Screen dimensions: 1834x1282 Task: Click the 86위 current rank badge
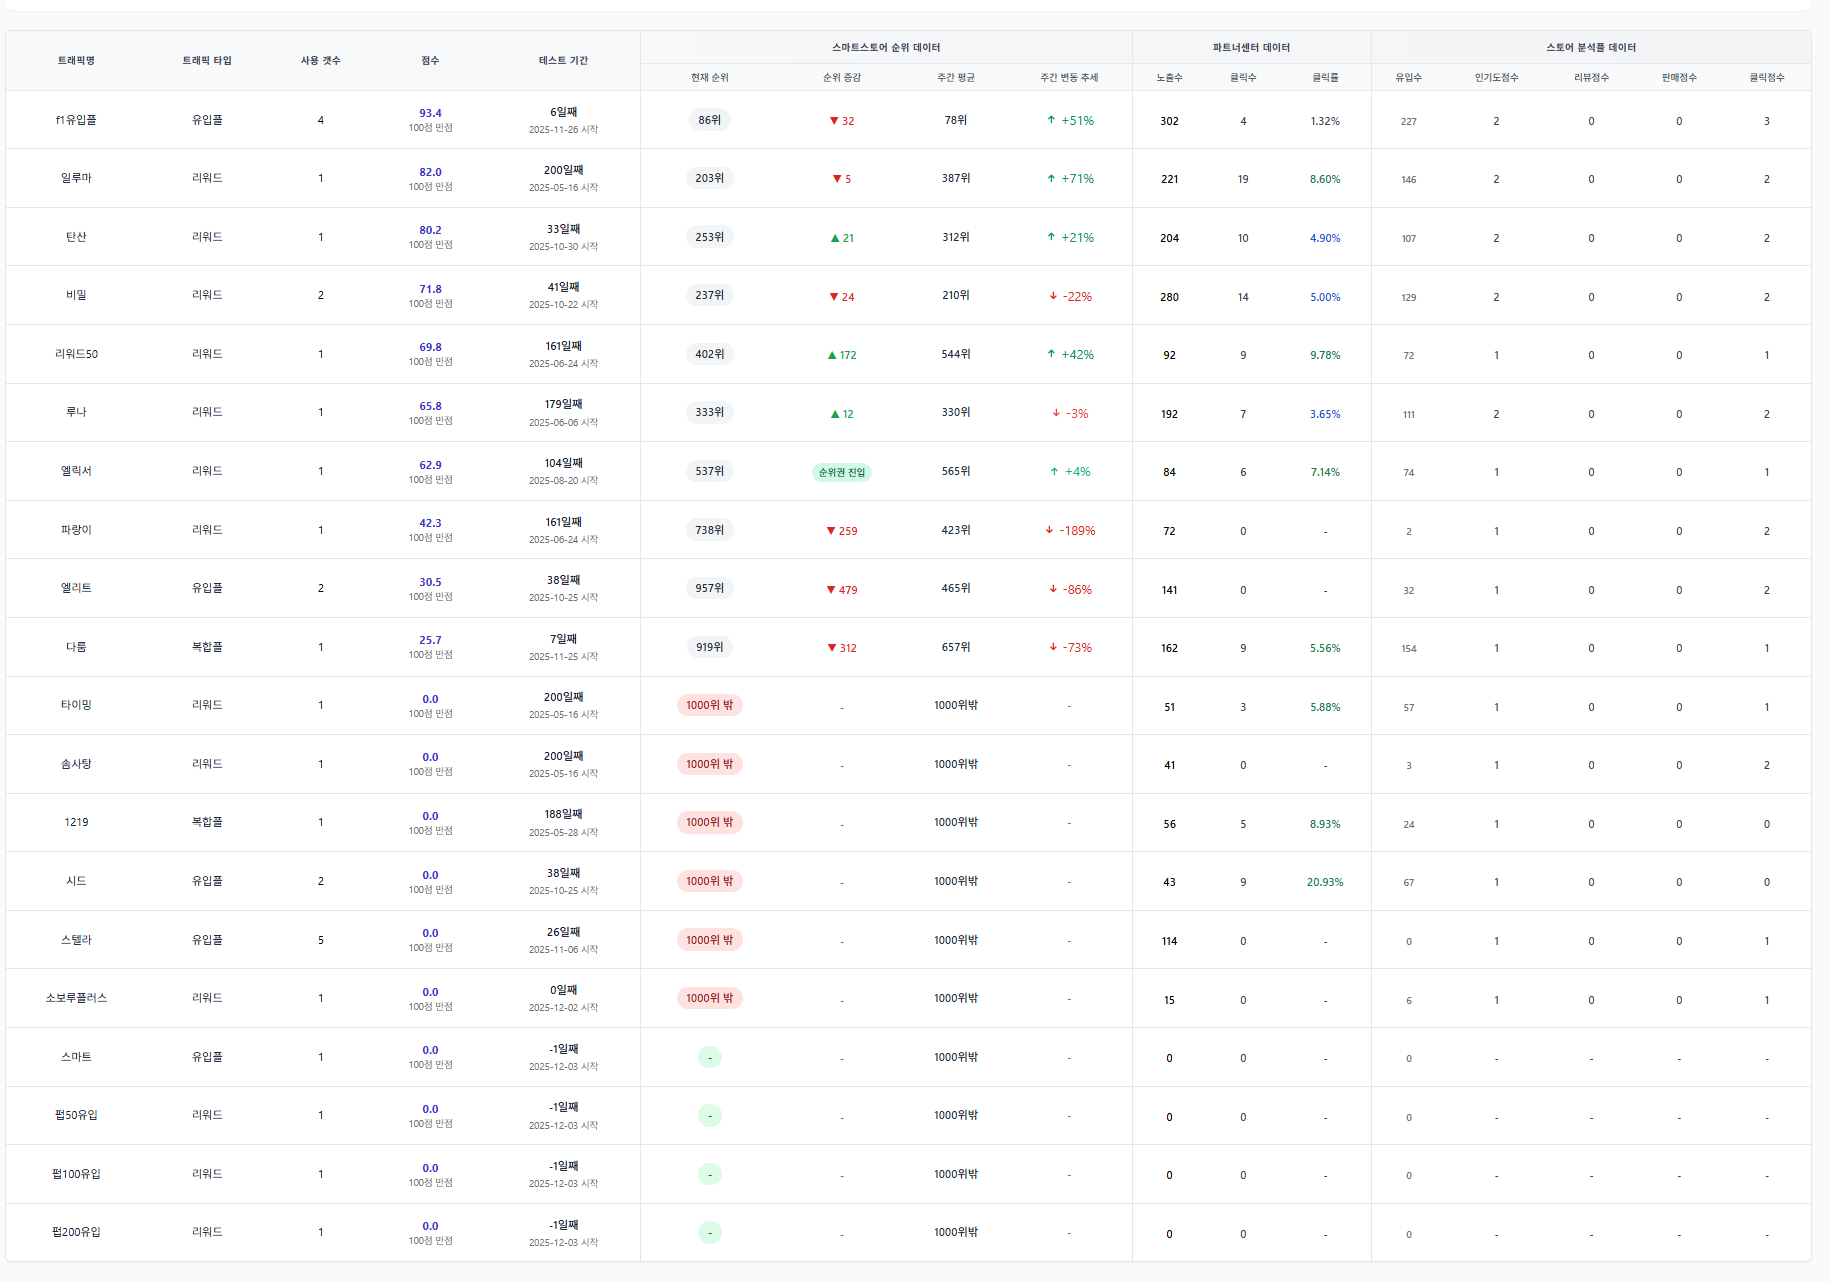(x=710, y=120)
